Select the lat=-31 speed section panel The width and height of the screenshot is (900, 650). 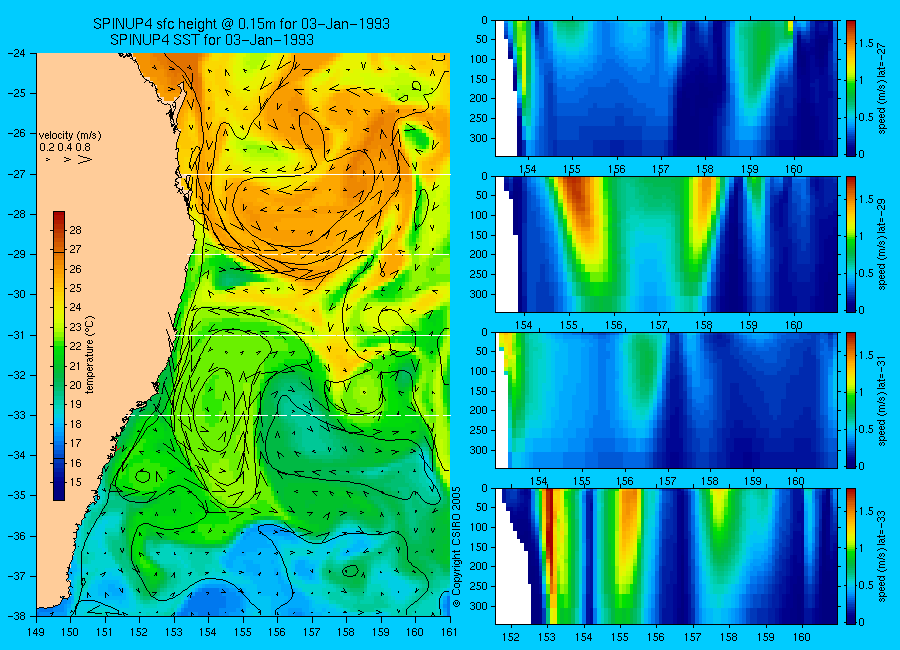(666, 400)
